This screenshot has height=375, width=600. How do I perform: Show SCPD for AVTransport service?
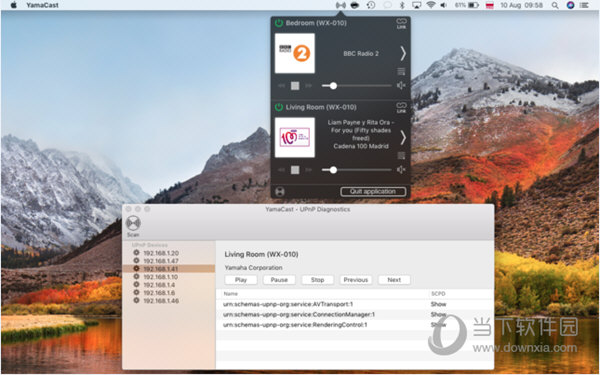pos(439,304)
